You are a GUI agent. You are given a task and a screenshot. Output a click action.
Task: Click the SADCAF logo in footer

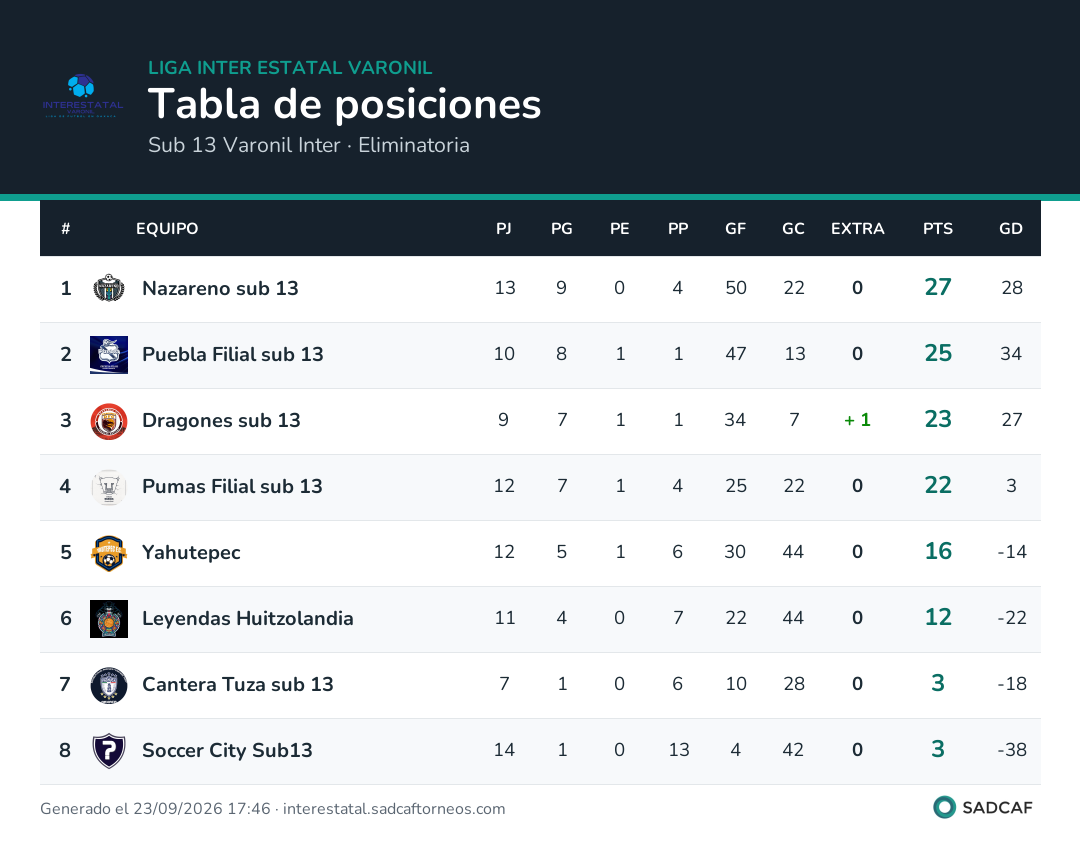pyautogui.click(x=983, y=808)
